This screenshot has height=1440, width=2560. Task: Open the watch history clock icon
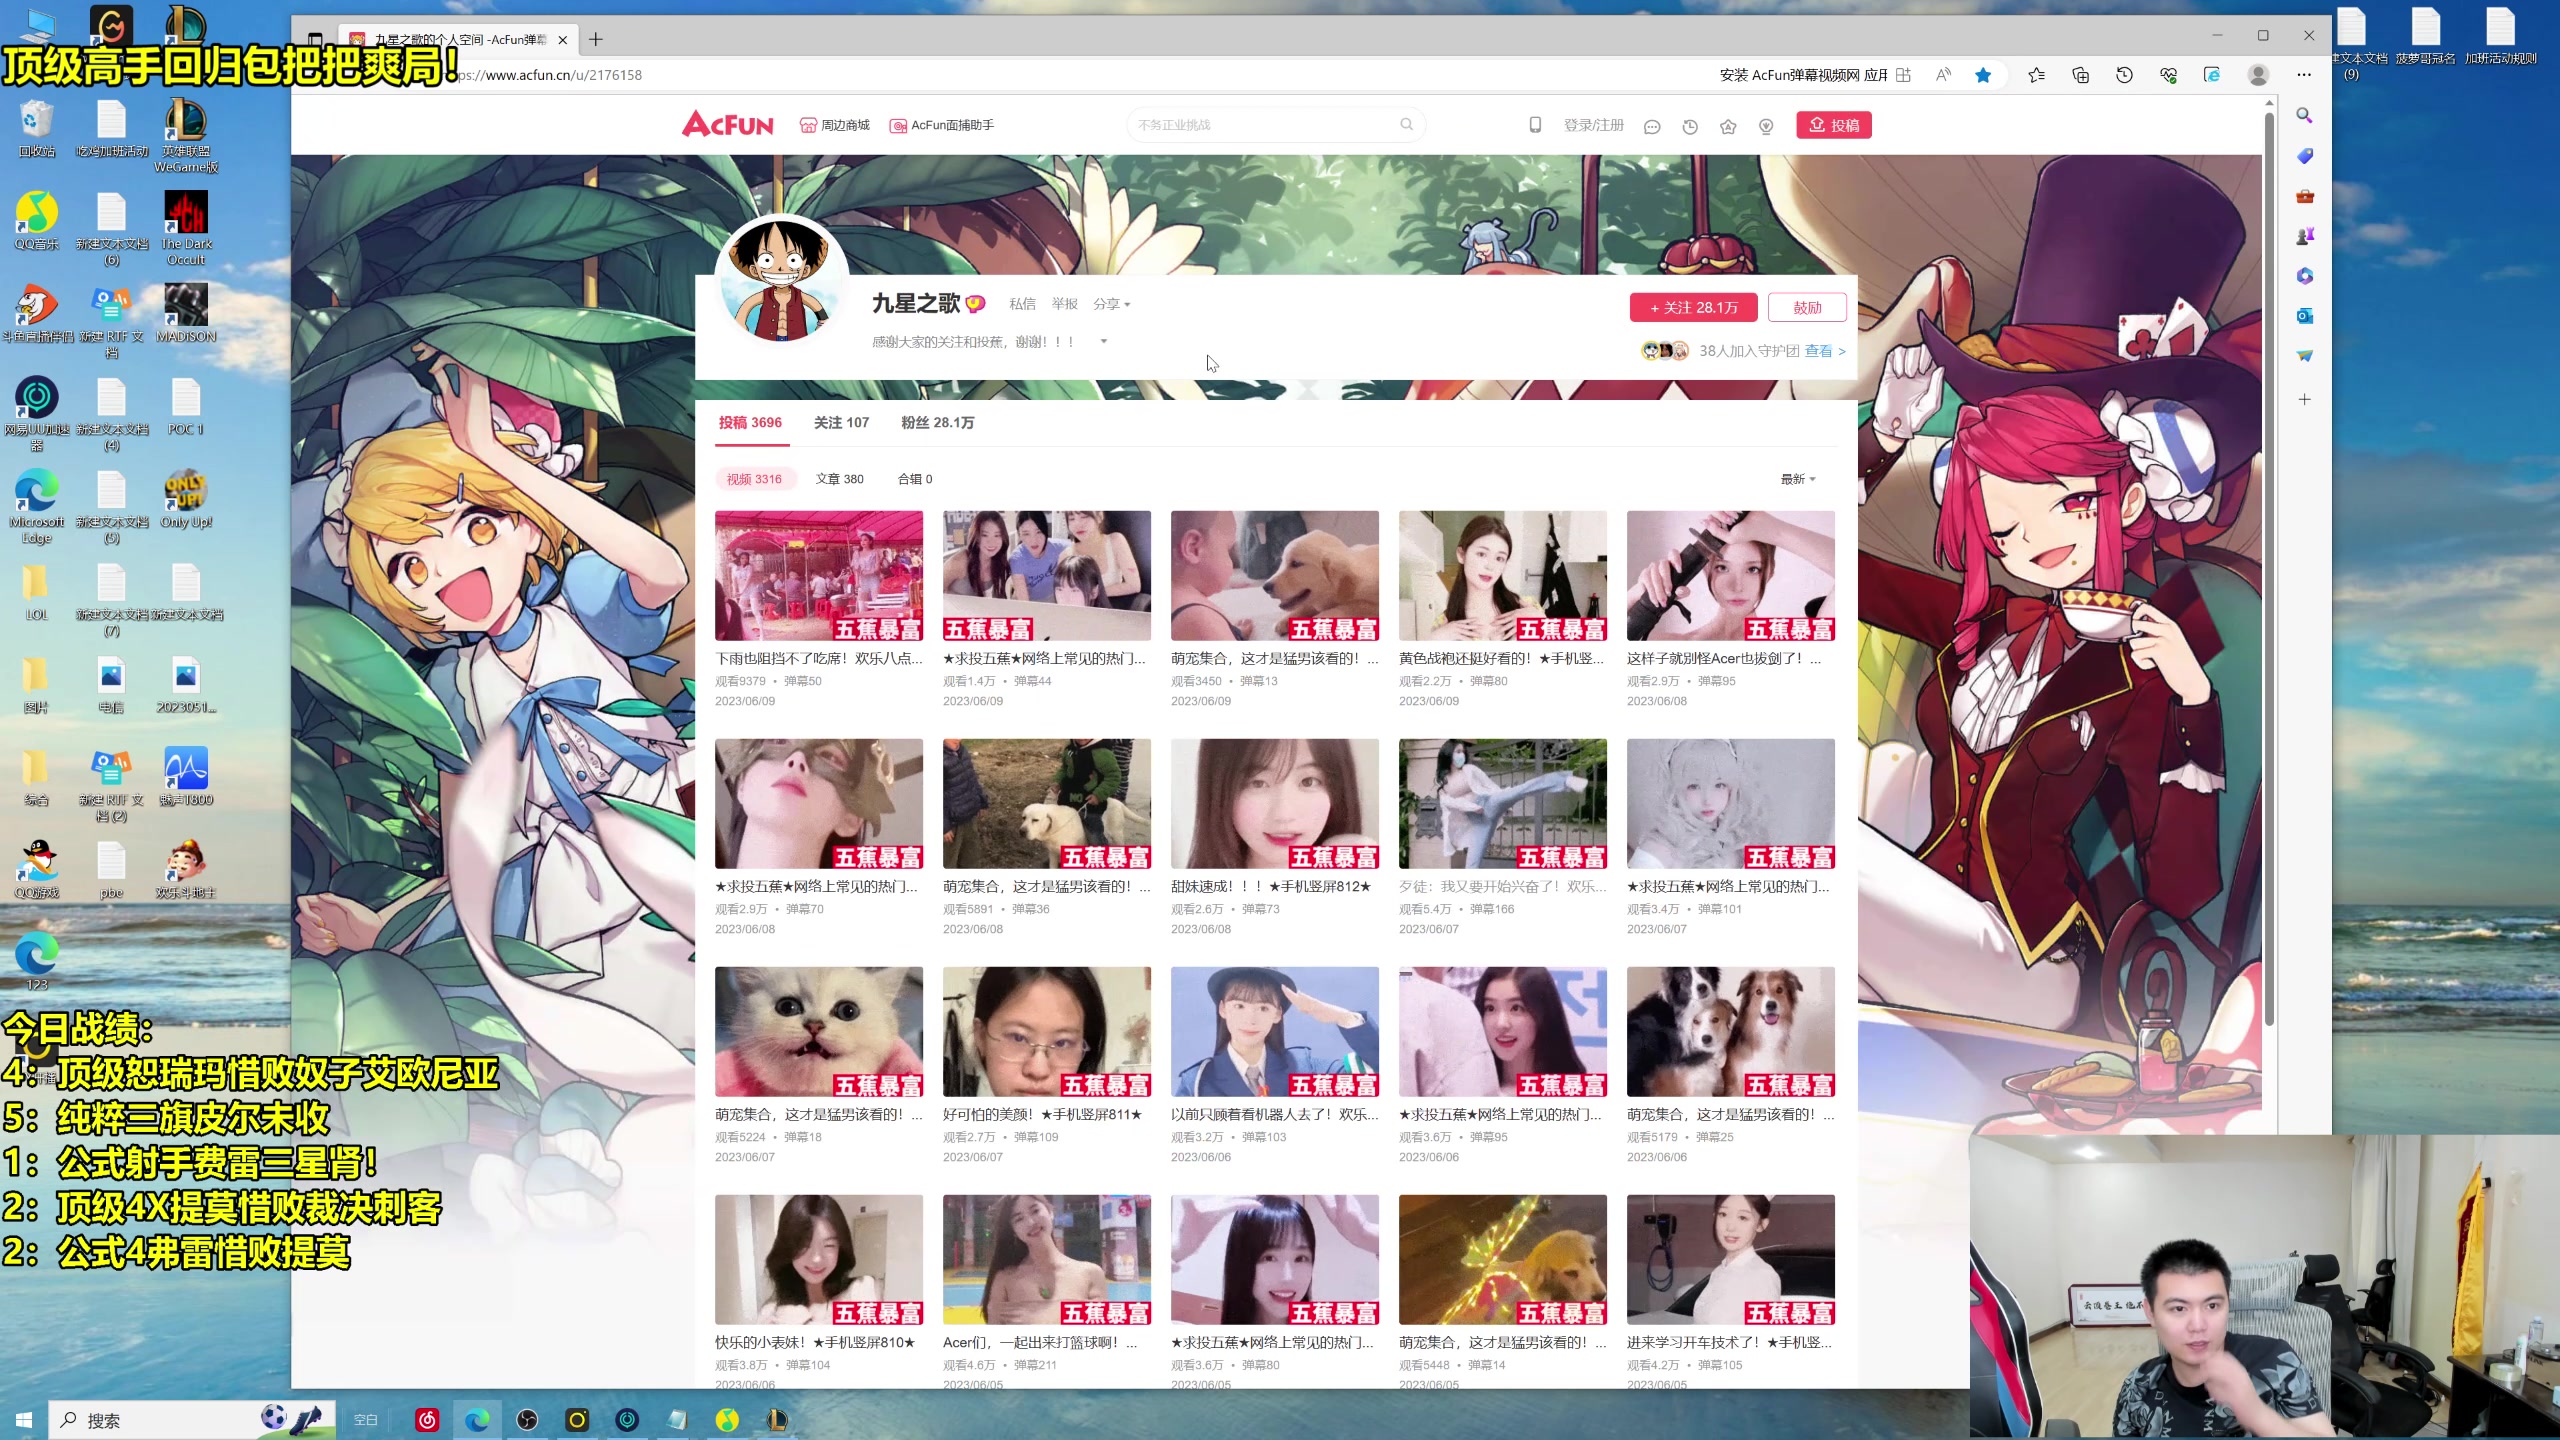pos(1690,127)
